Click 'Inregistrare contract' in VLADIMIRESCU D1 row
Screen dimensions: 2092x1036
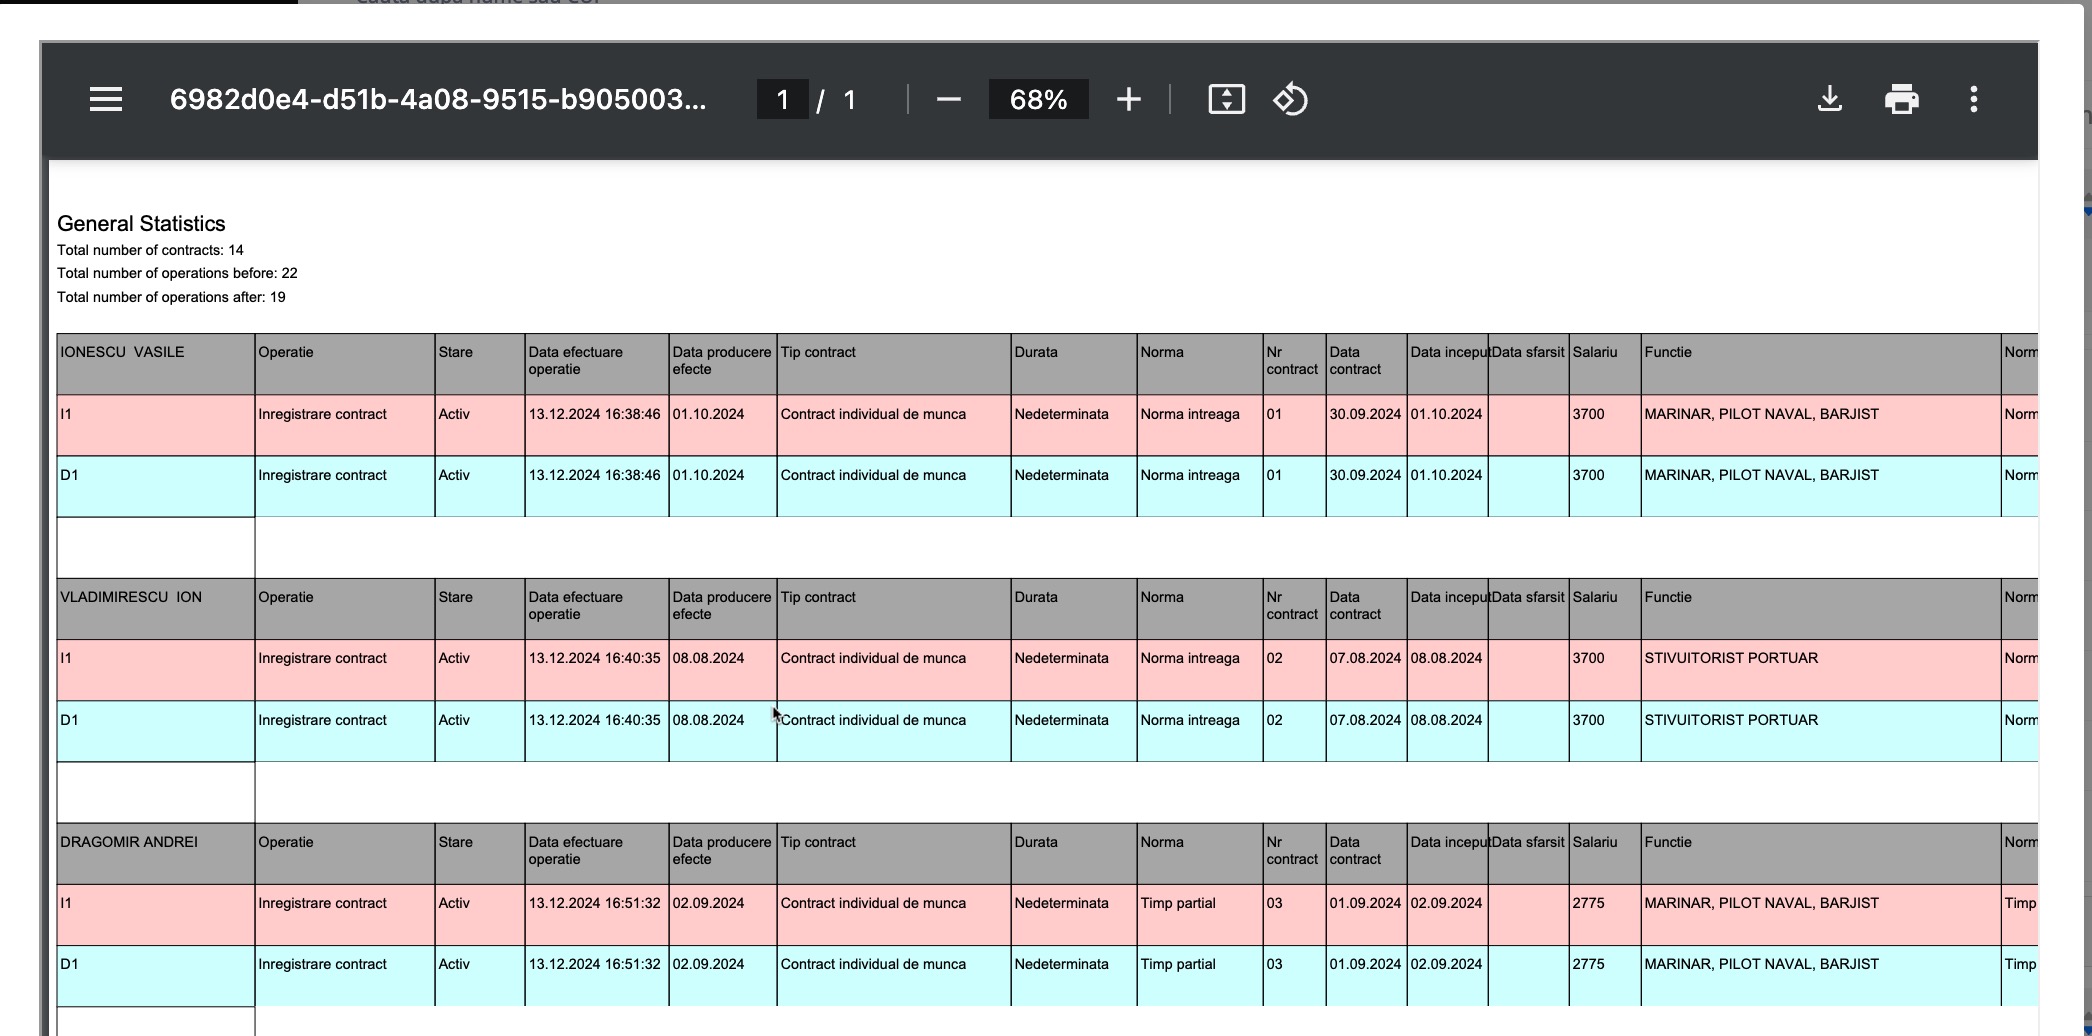[322, 720]
